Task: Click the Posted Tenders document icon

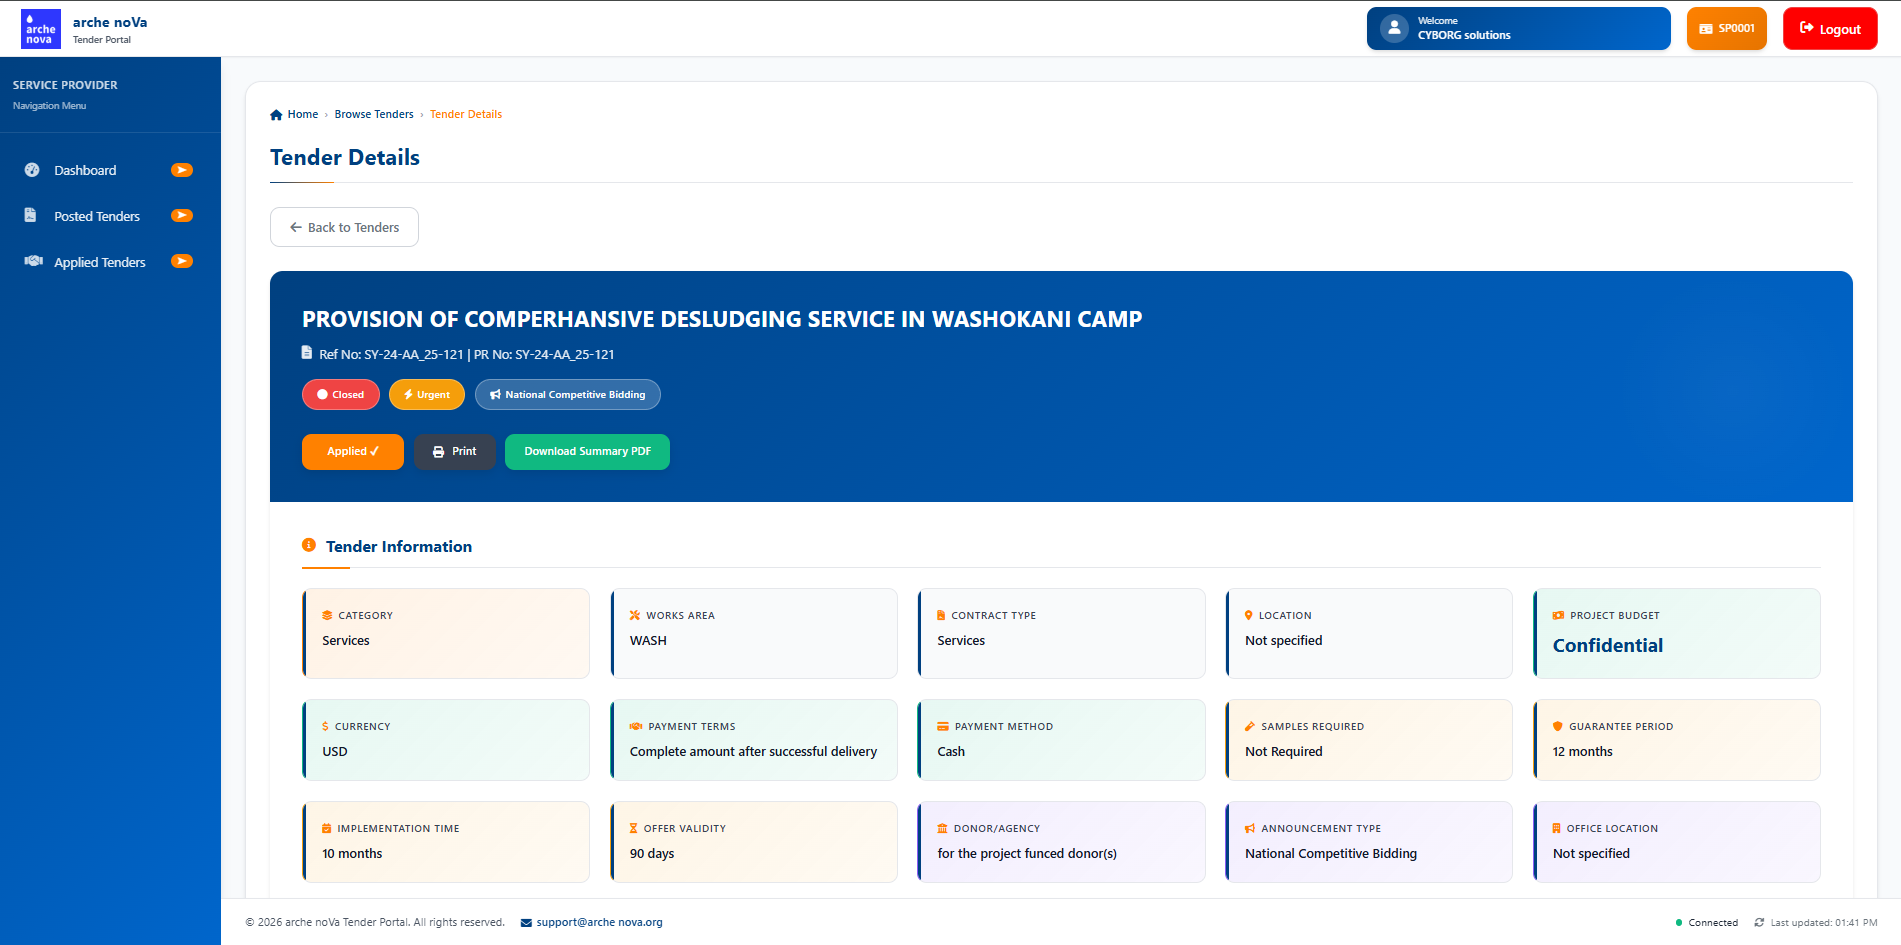Action: click(x=31, y=216)
